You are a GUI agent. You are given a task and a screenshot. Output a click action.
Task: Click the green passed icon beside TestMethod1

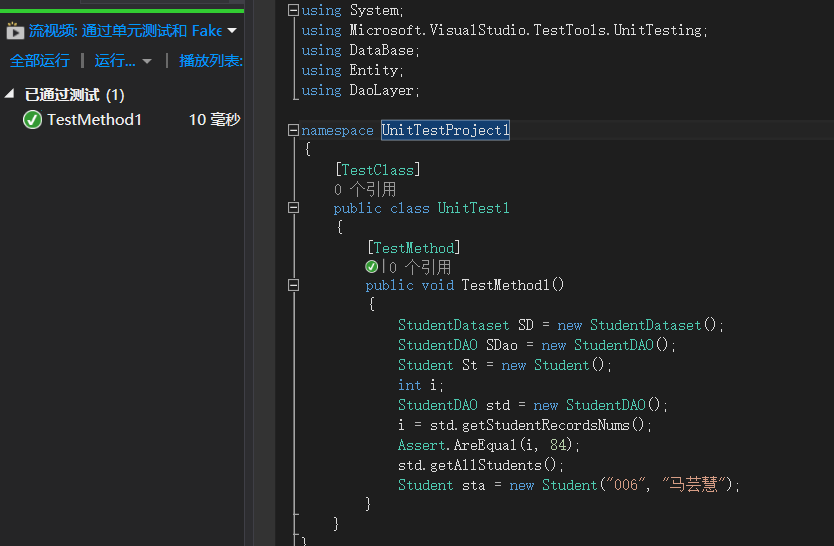click(32, 120)
